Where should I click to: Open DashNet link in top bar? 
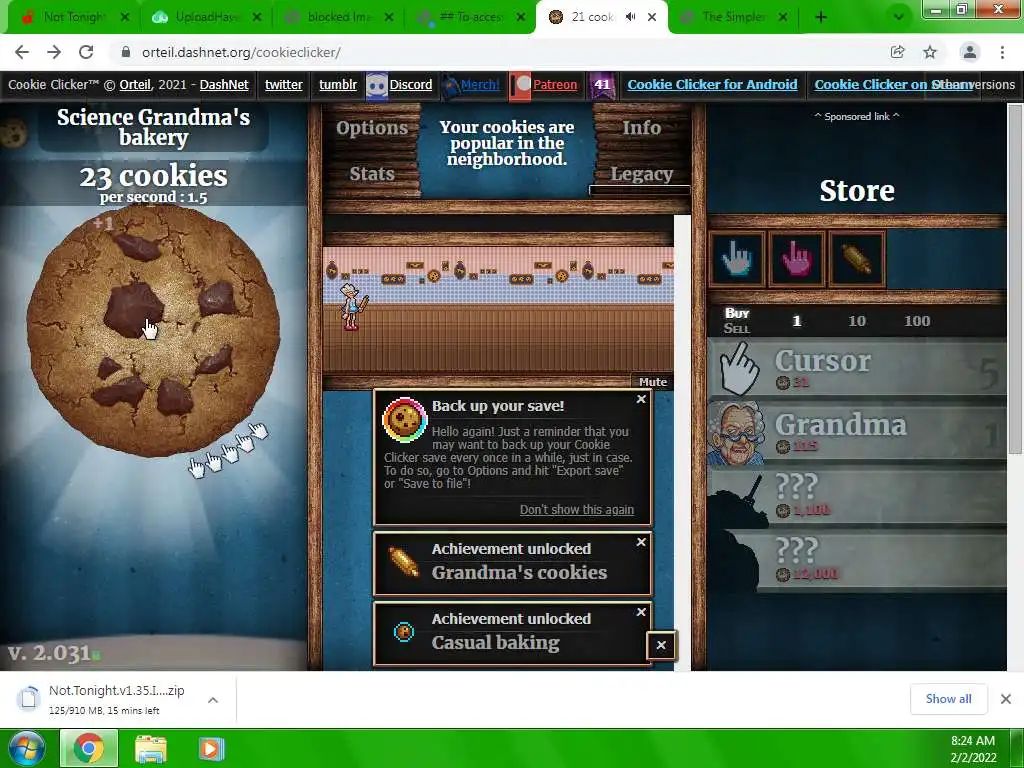224,84
